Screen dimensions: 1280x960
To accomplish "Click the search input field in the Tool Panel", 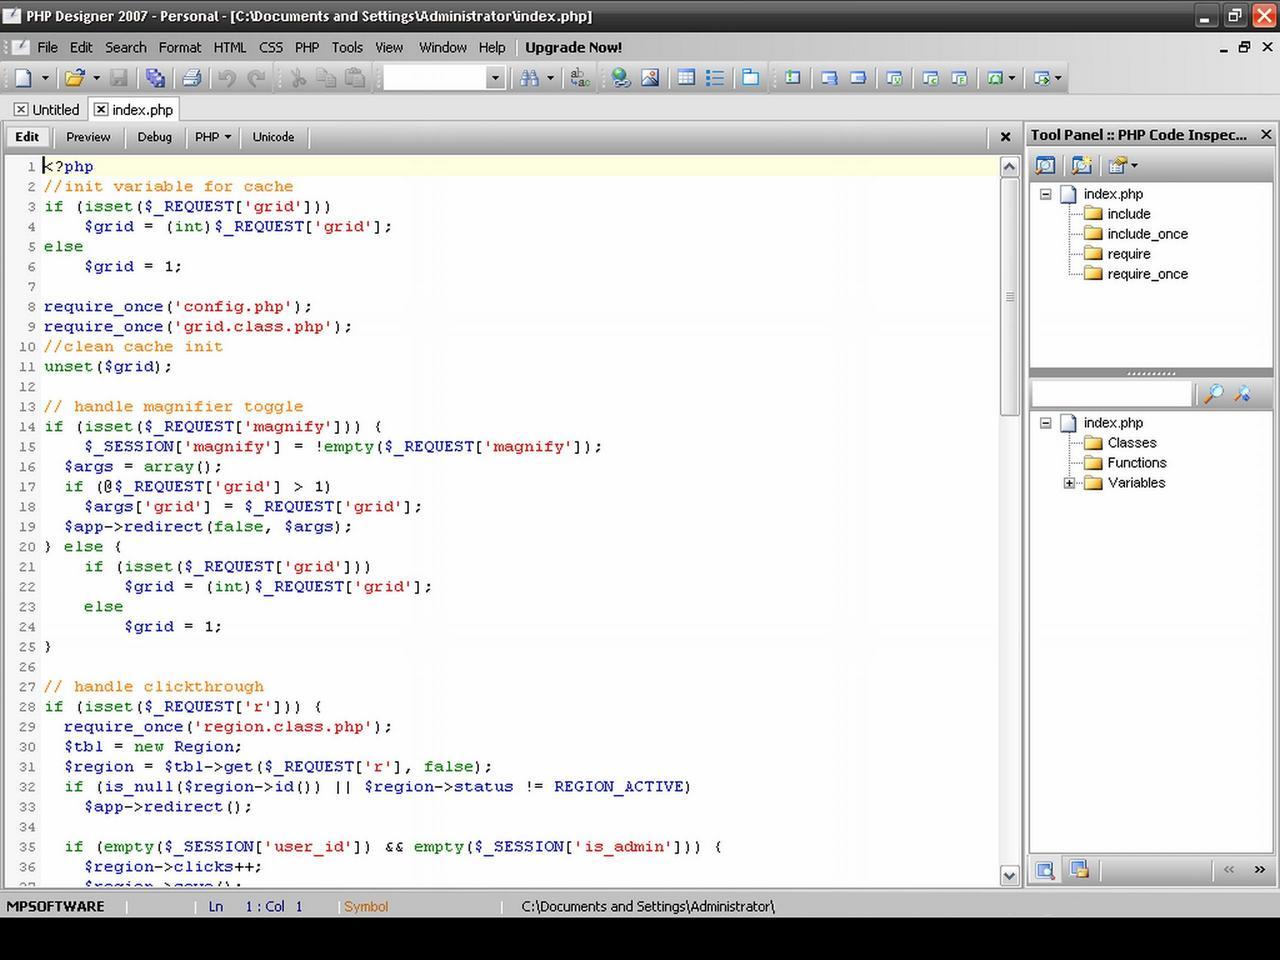I will pos(1110,393).
